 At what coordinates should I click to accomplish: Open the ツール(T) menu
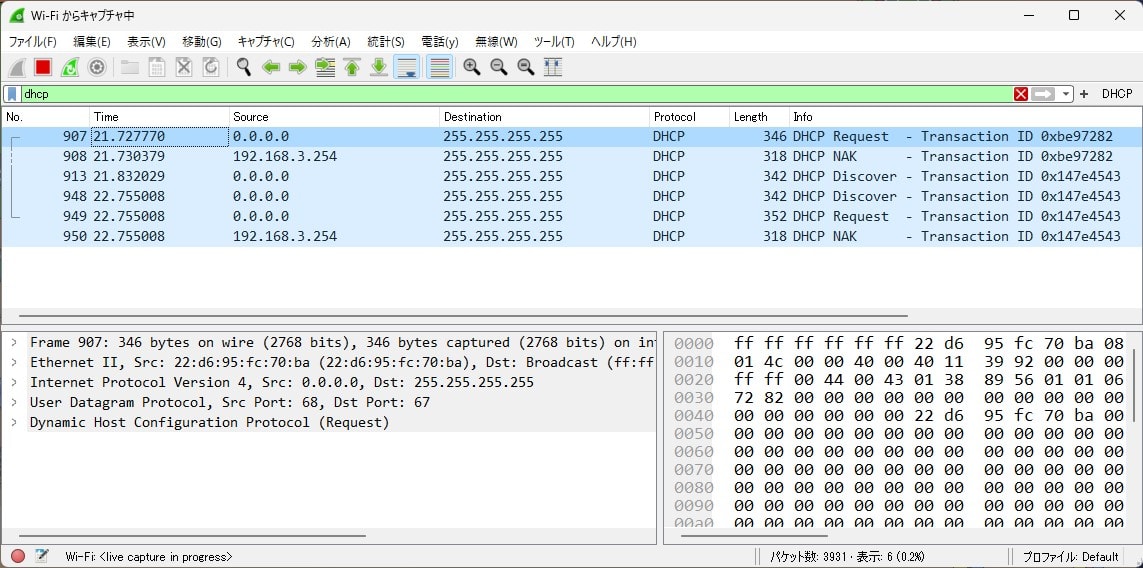554,42
